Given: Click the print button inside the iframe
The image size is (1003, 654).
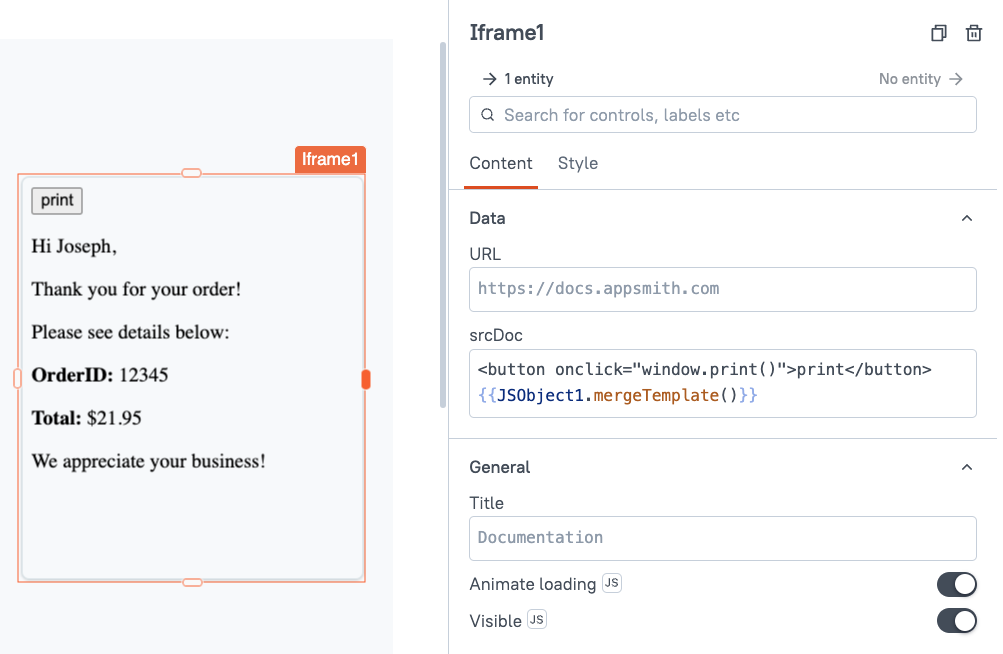Looking at the screenshot, I should [56, 200].
